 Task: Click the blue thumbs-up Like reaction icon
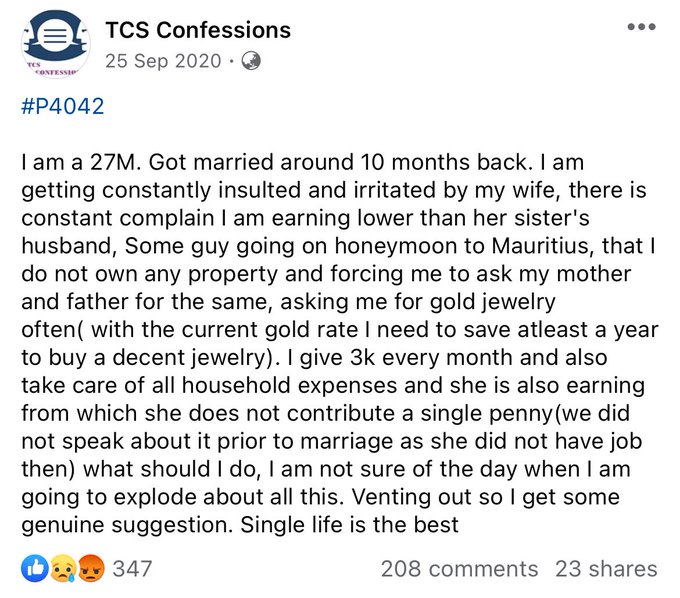[35, 568]
